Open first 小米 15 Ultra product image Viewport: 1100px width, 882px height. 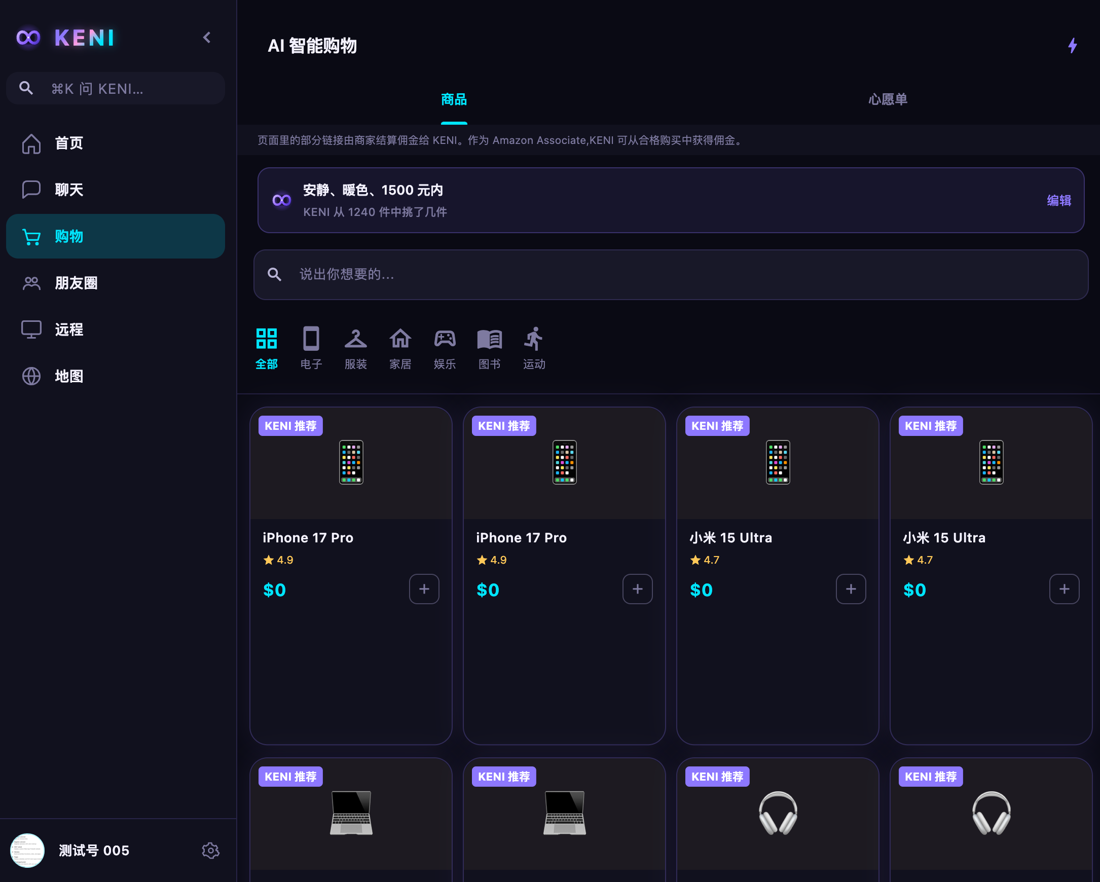pos(778,463)
